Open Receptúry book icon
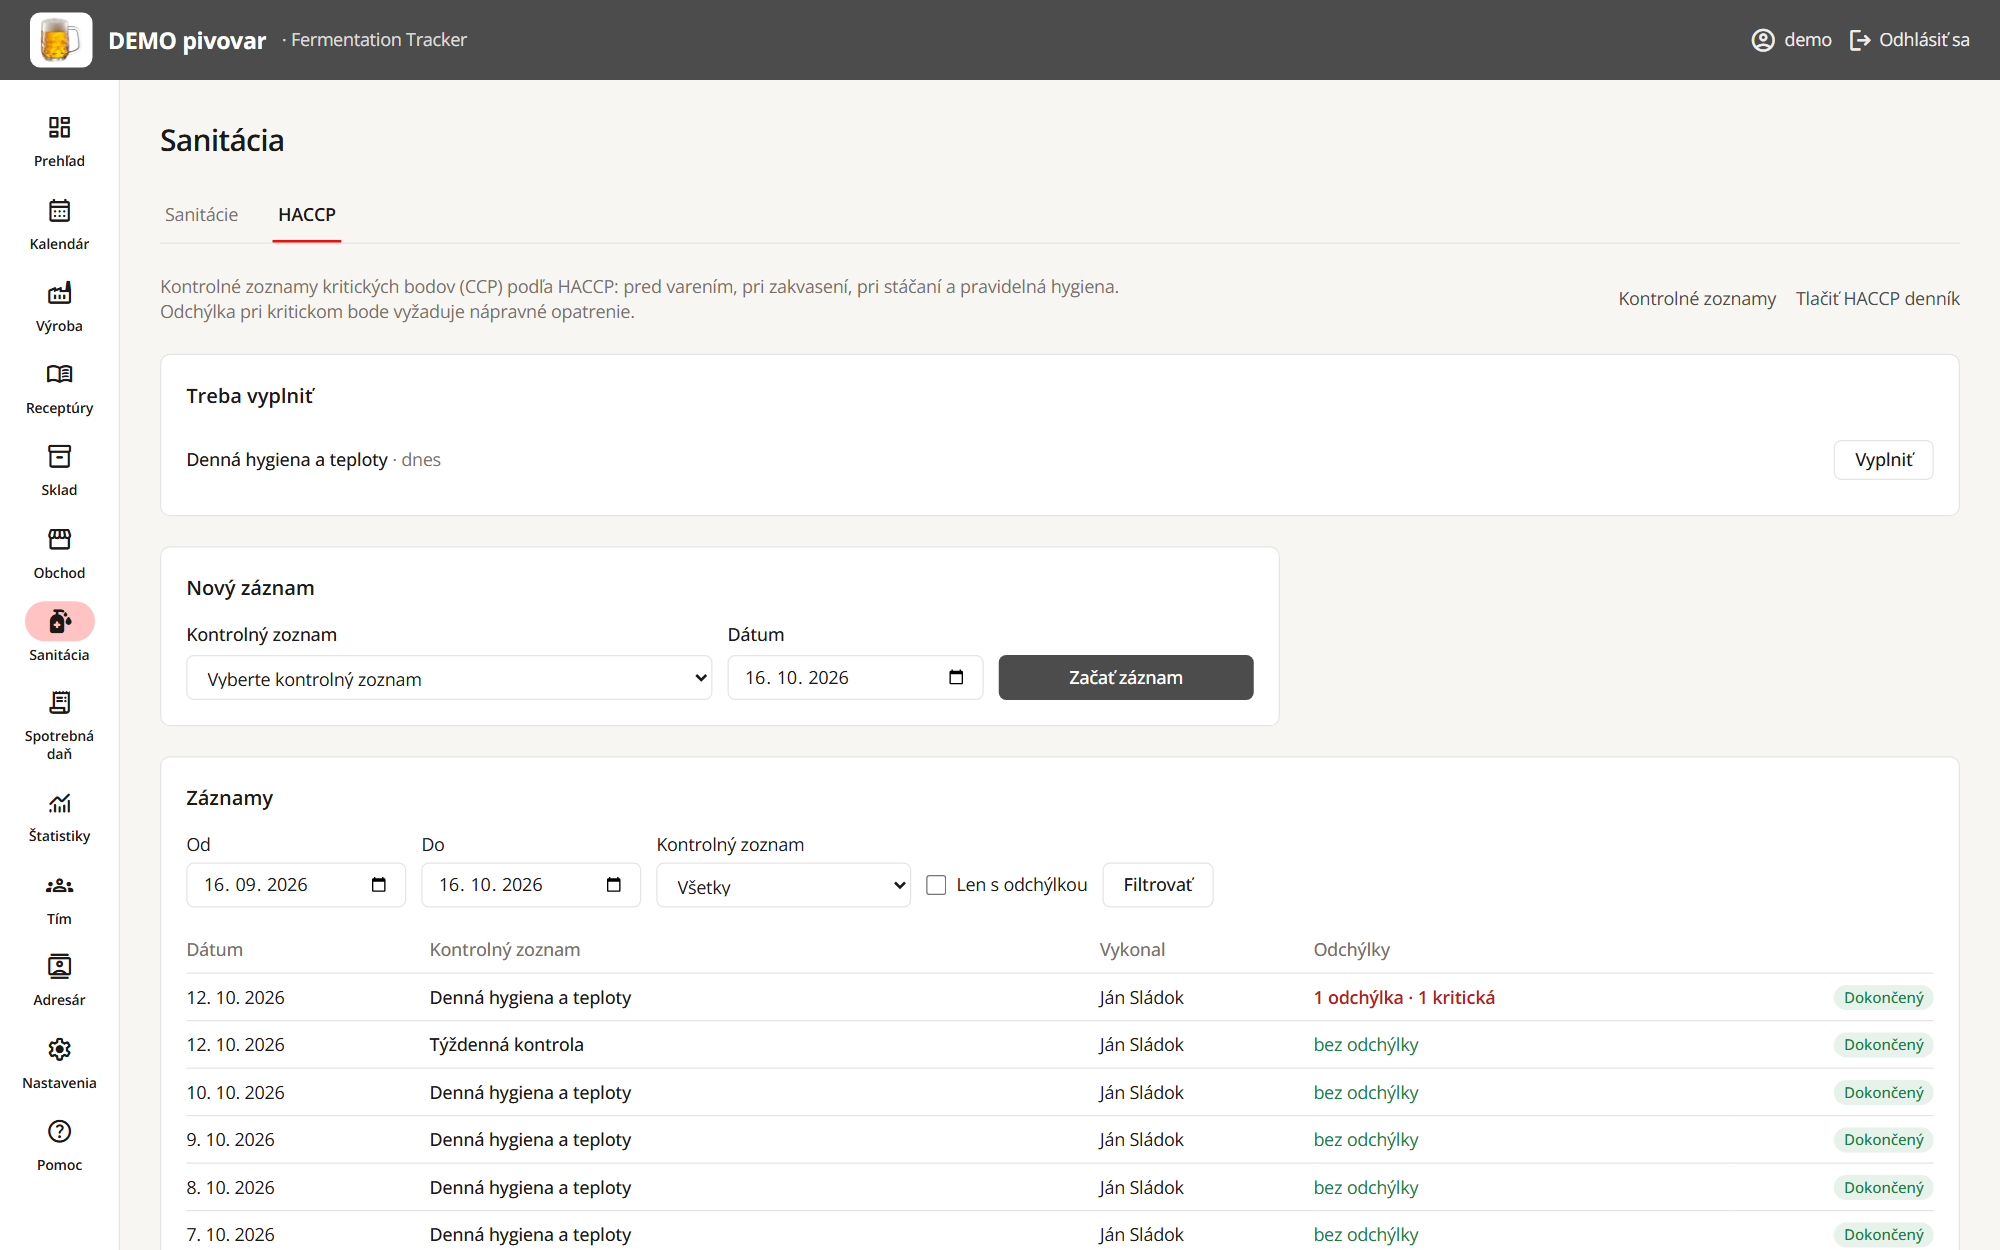 (59, 374)
